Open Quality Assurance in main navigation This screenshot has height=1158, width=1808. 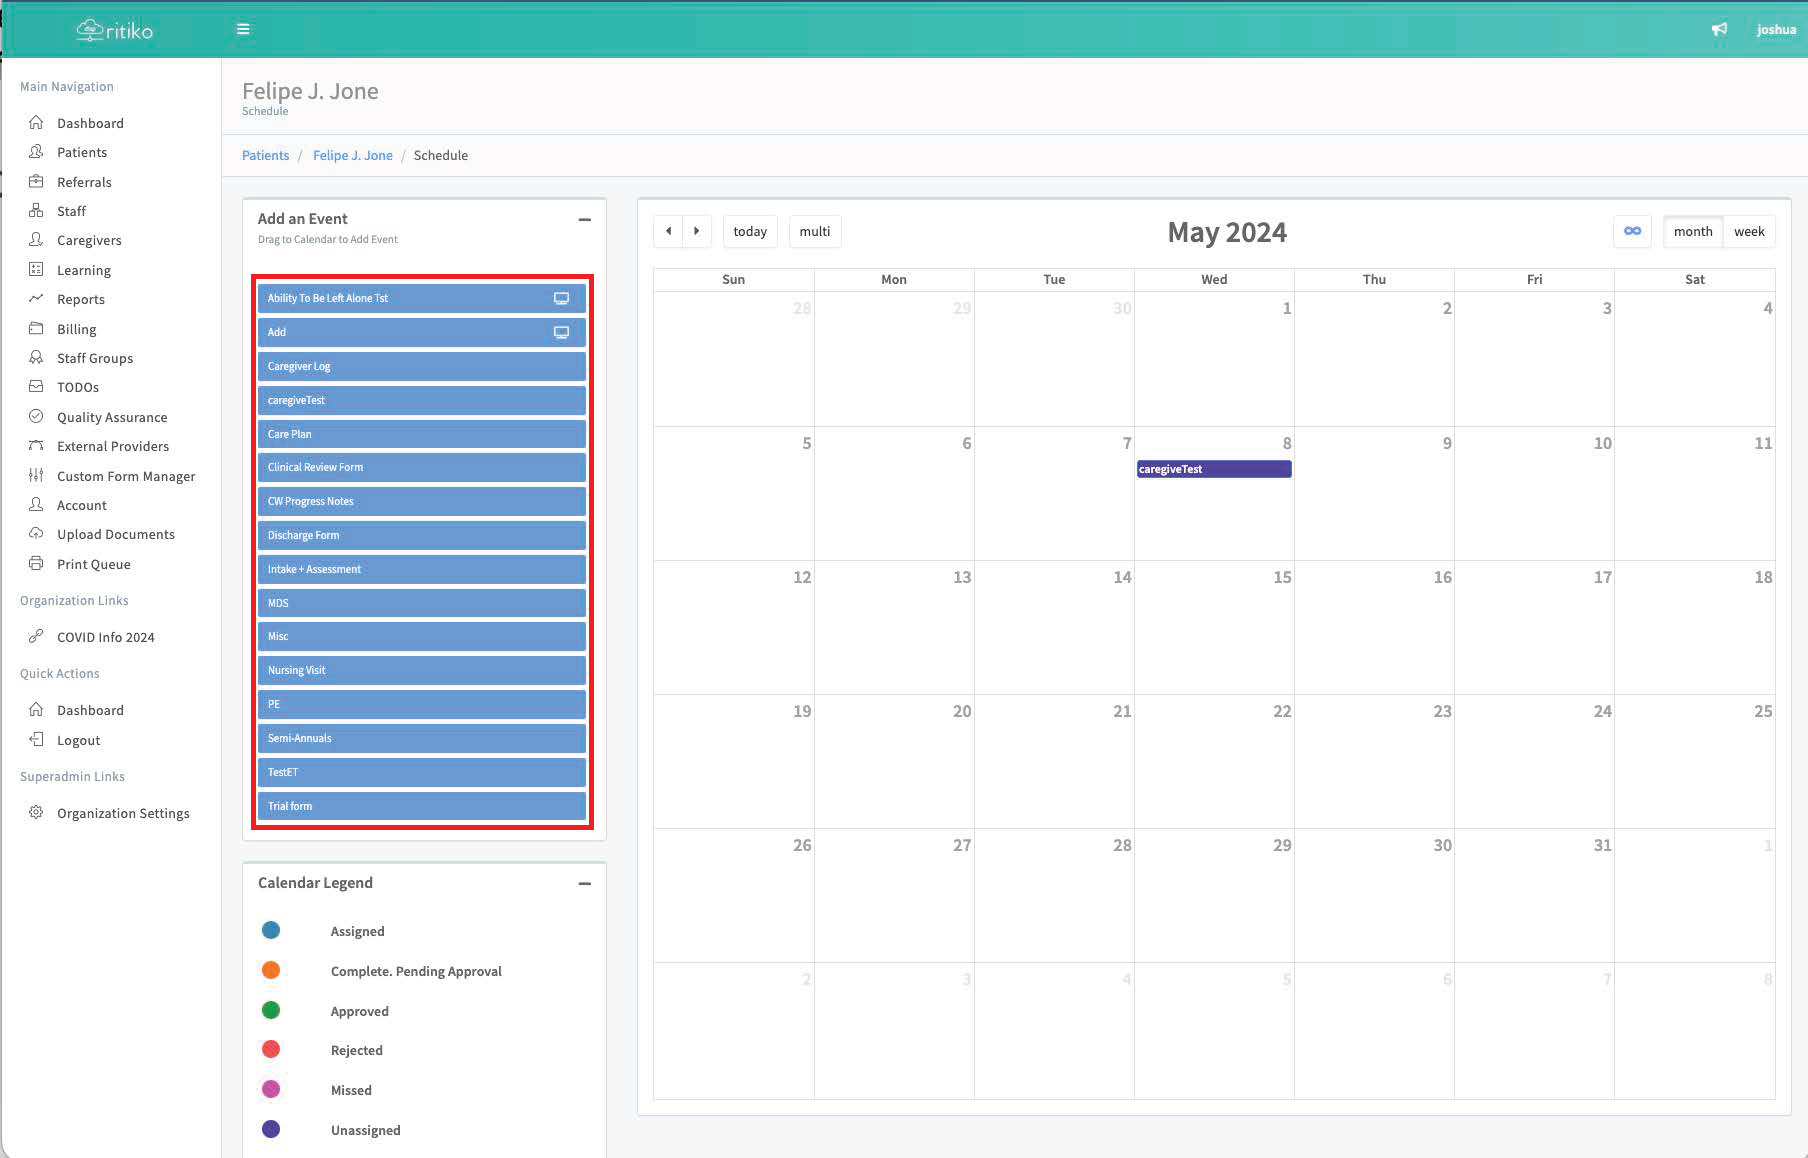coord(111,417)
